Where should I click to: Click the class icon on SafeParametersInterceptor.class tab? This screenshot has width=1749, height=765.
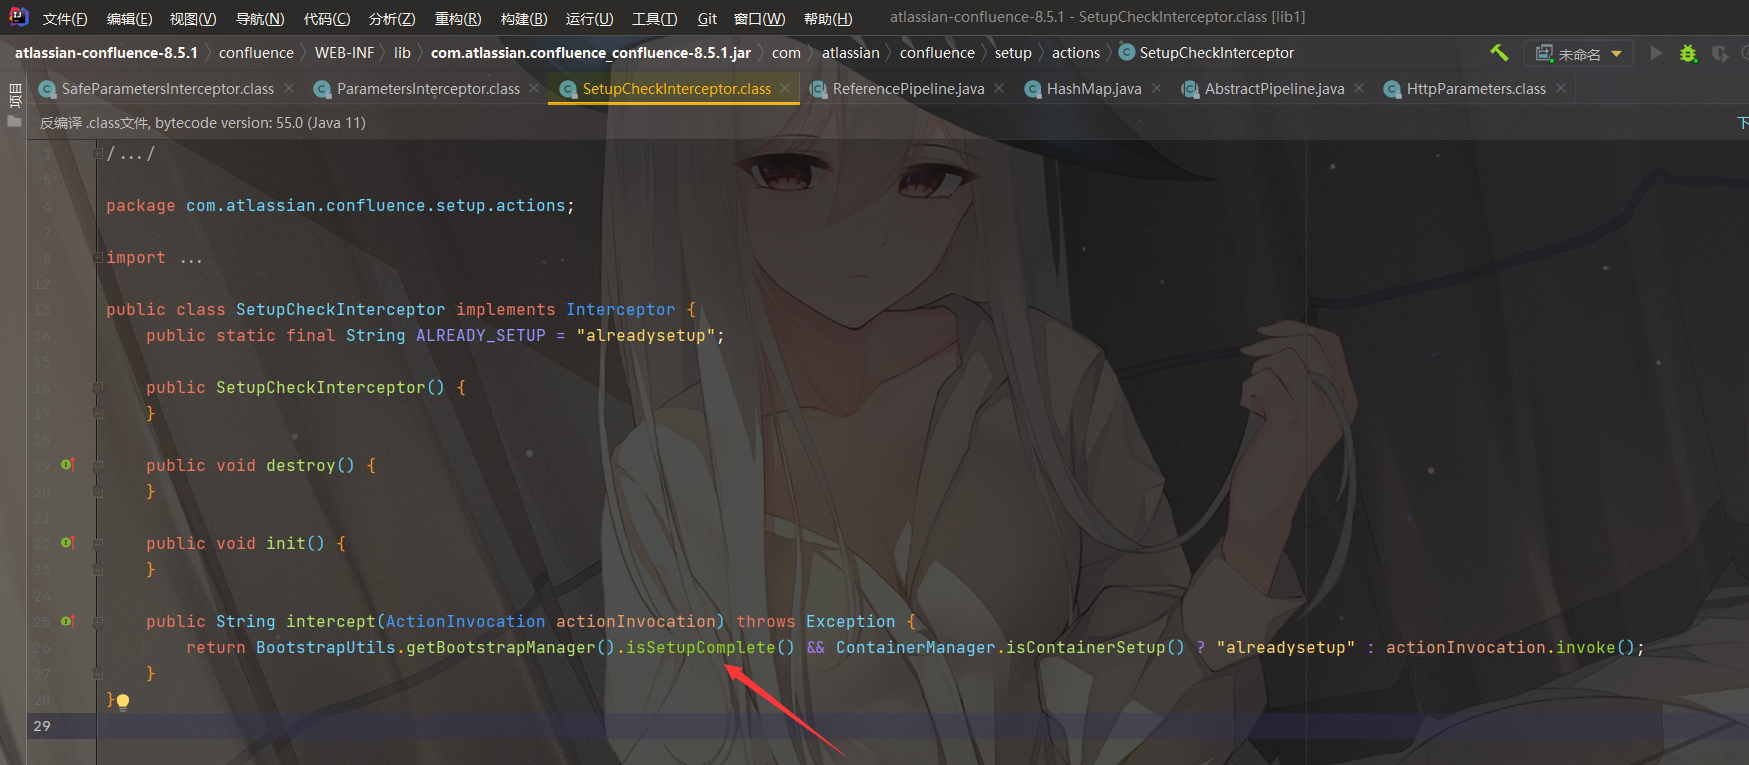tap(47, 89)
